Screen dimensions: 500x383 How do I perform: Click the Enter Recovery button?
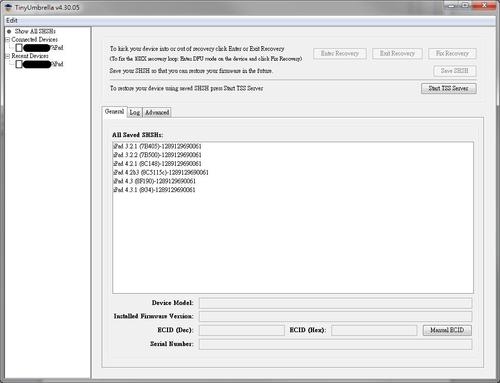click(x=340, y=54)
